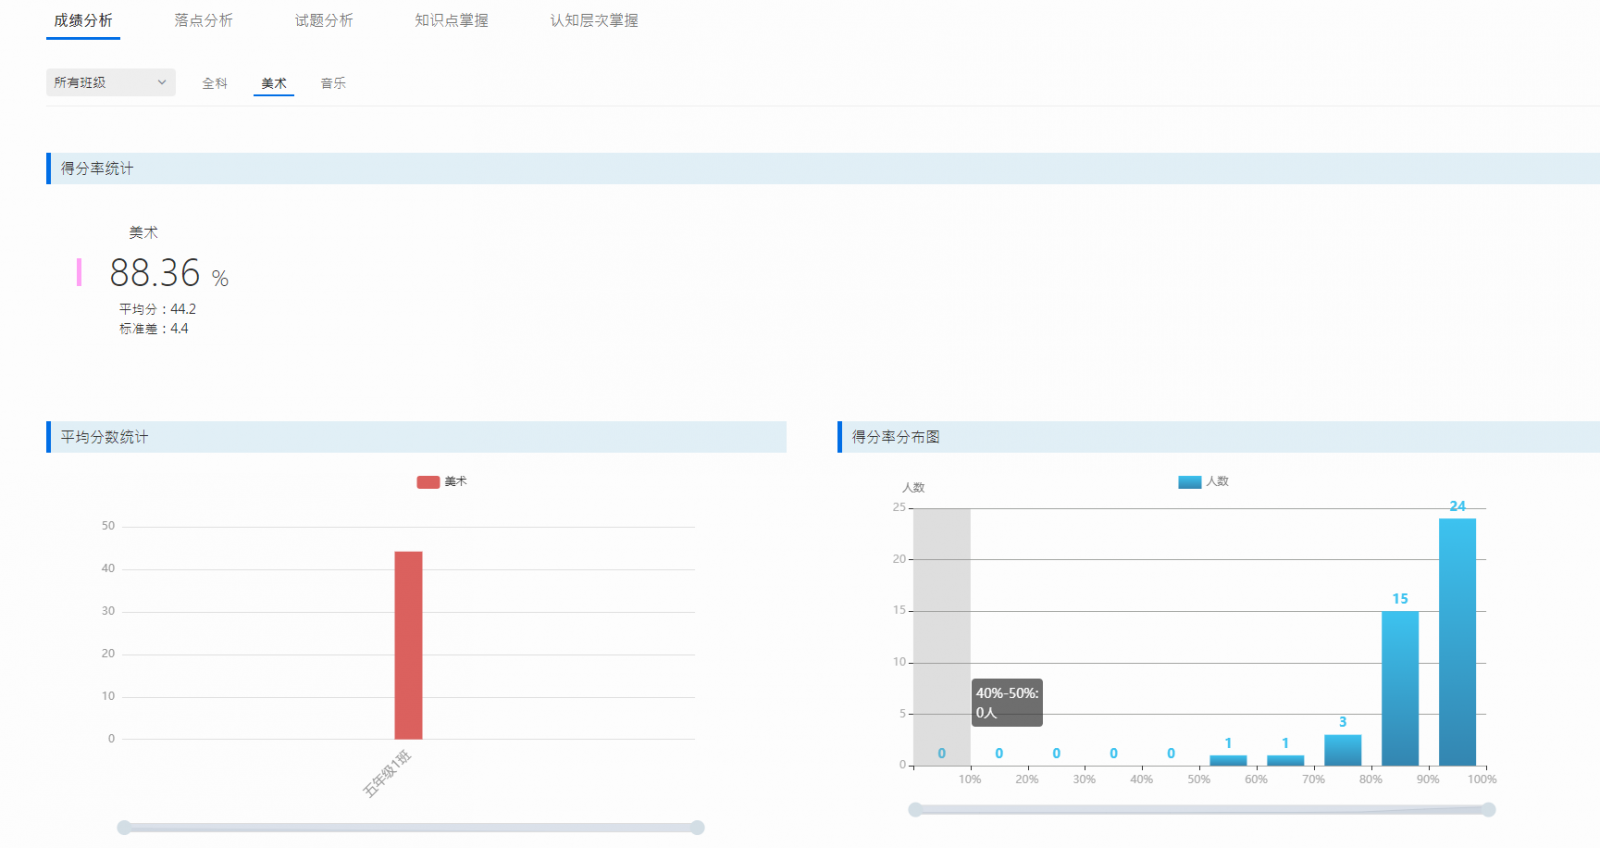
Task: Open the 试题分析 tab
Action: pos(323,20)
